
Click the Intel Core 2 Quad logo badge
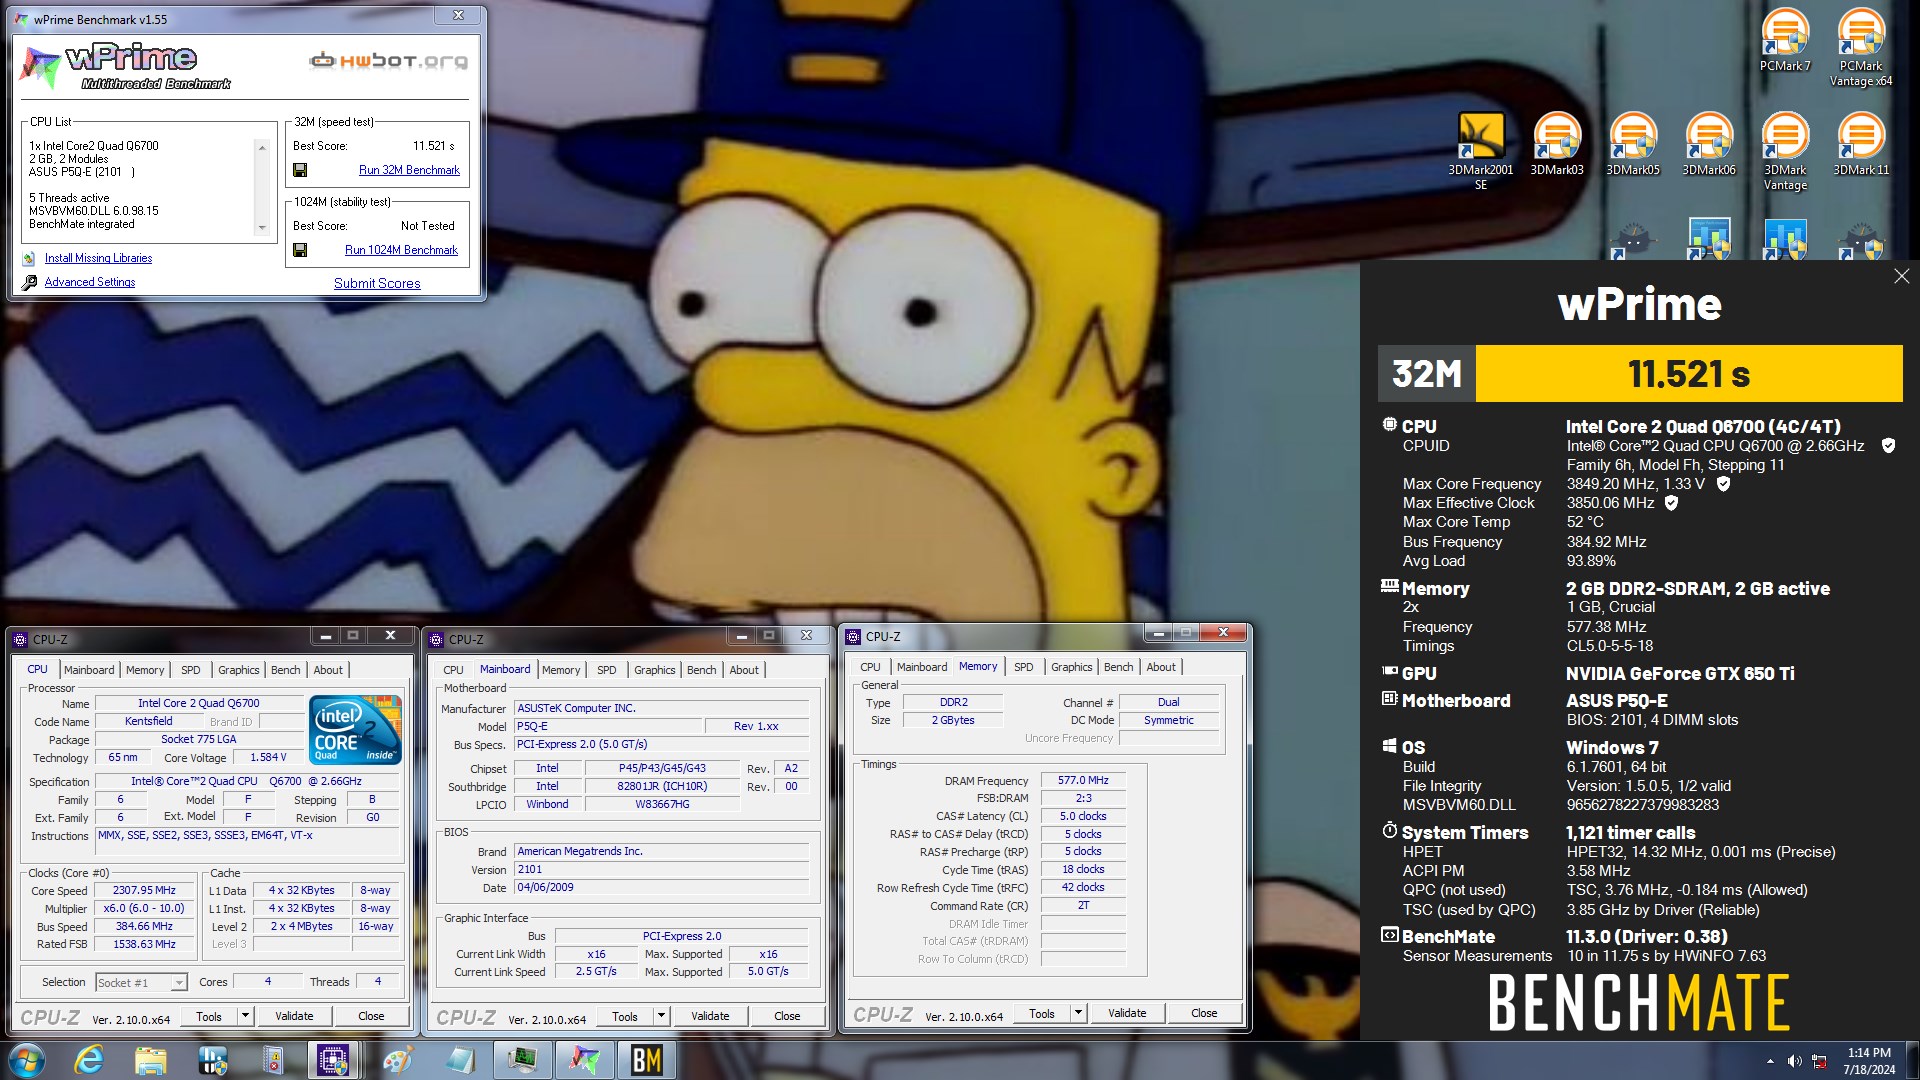[356, 729]
